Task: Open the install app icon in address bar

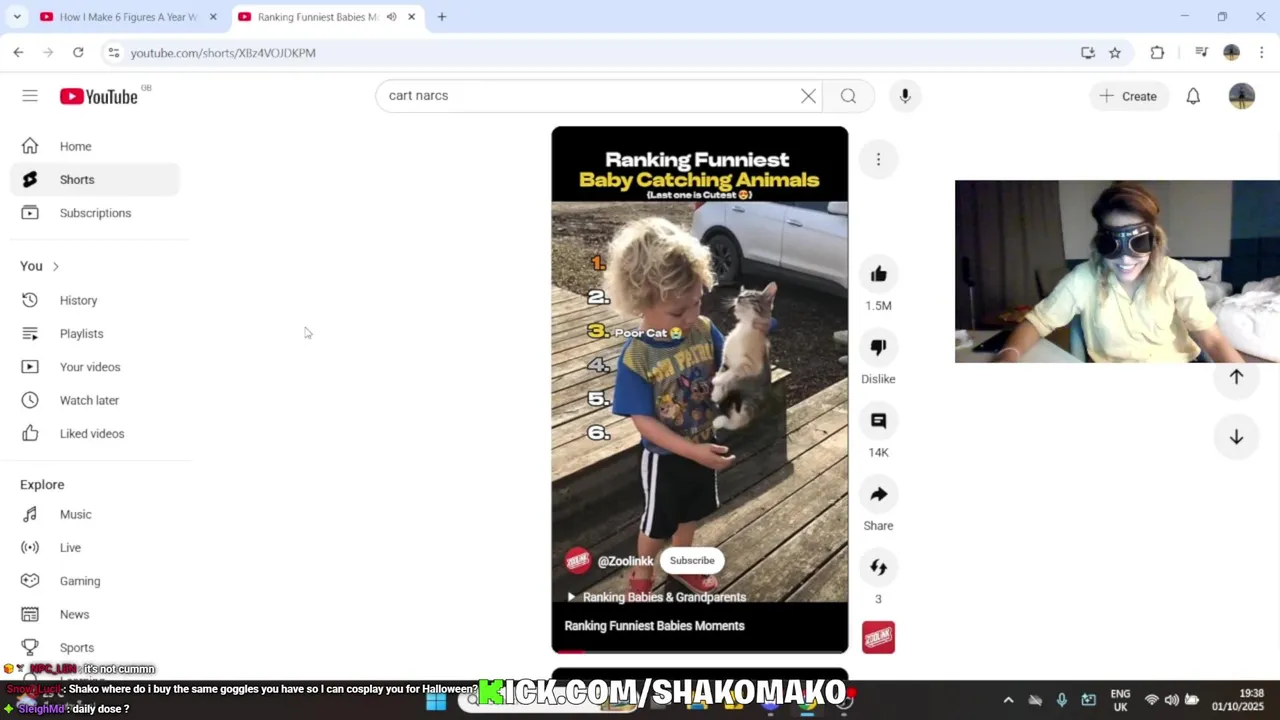Action: coord(1088,52)
